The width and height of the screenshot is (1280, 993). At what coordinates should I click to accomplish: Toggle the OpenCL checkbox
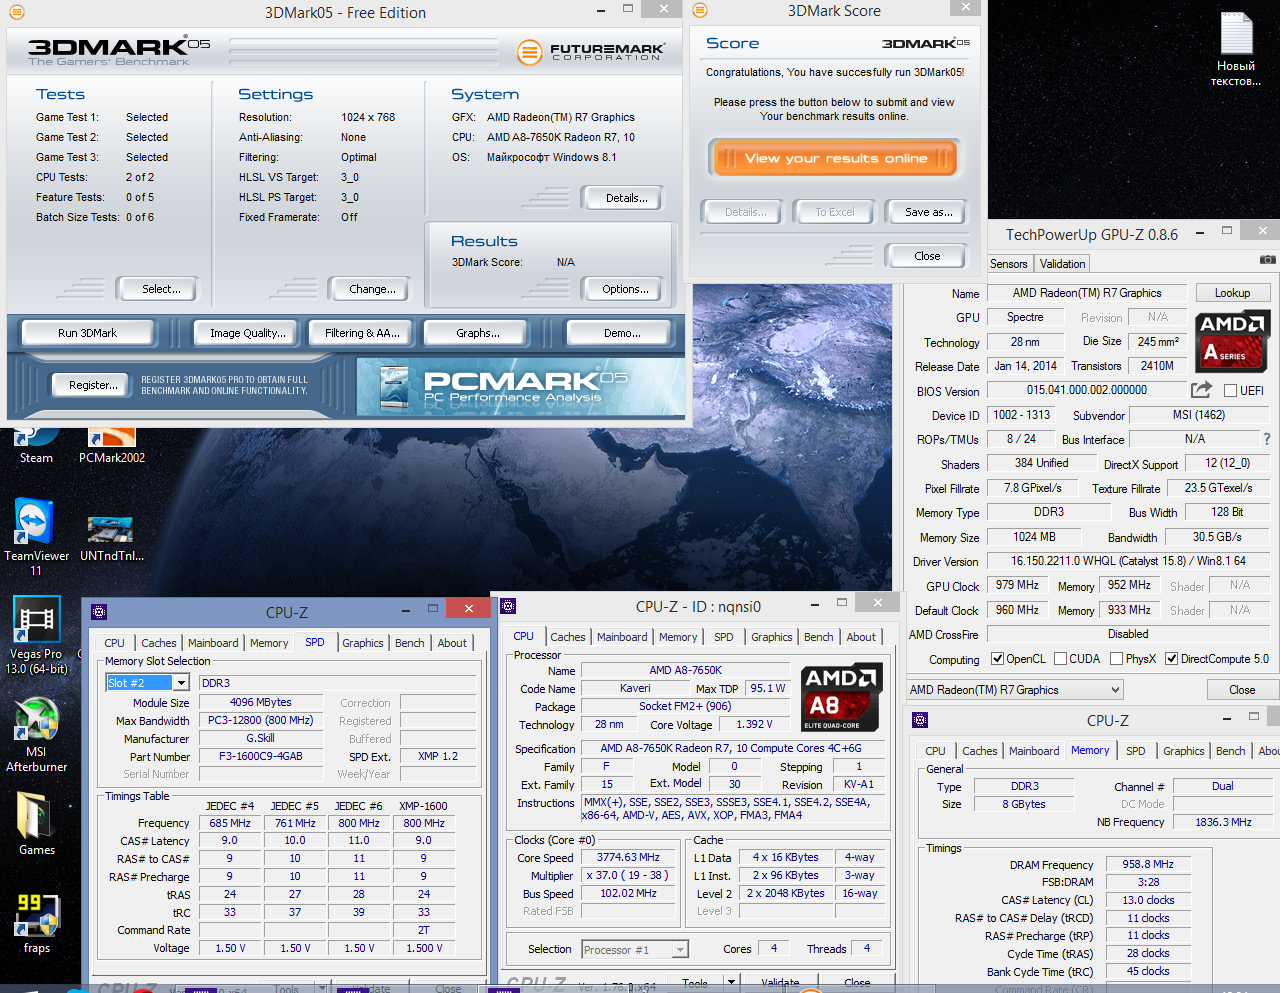(997, 659)
